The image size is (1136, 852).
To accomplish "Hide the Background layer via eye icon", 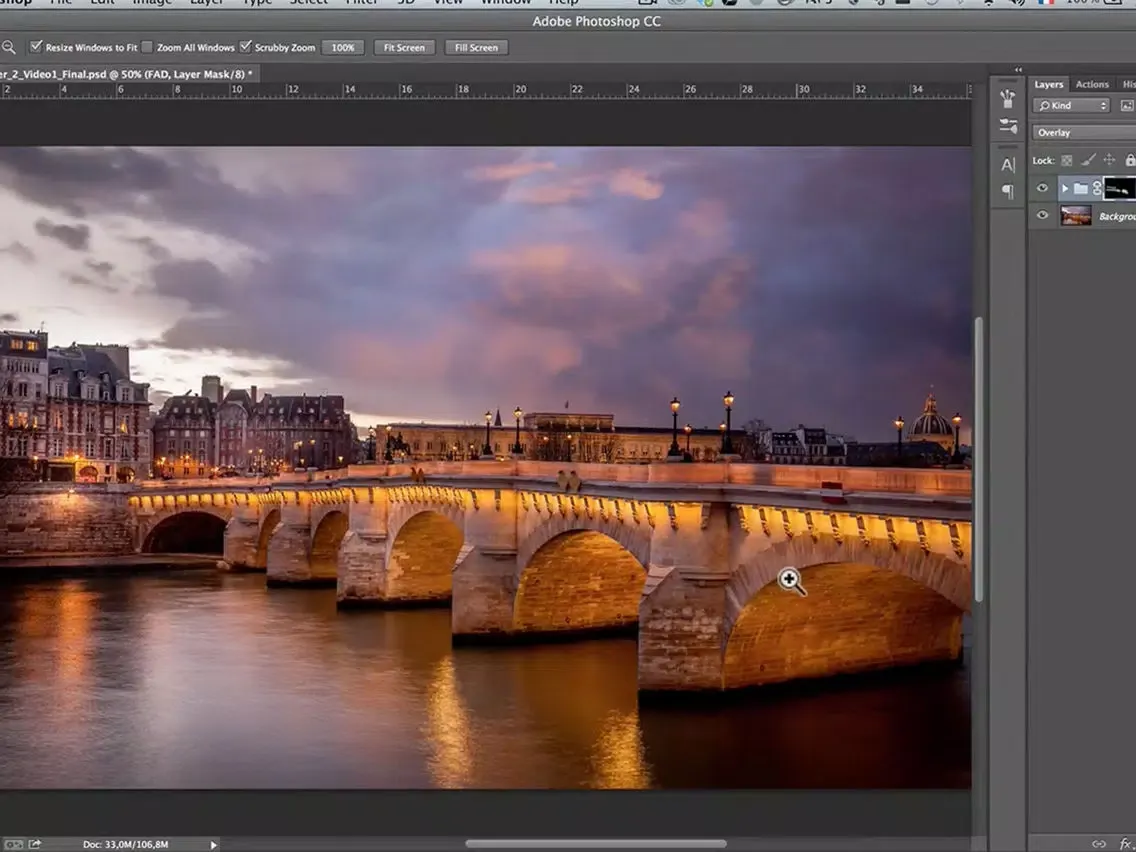I will tap(1042, 214).
